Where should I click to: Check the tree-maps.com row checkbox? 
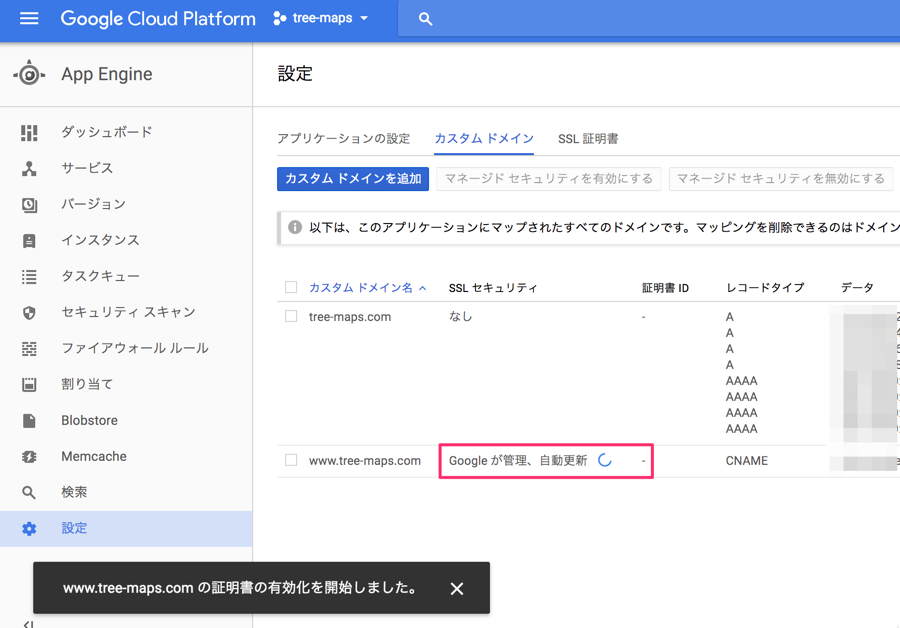coord(291,316)
